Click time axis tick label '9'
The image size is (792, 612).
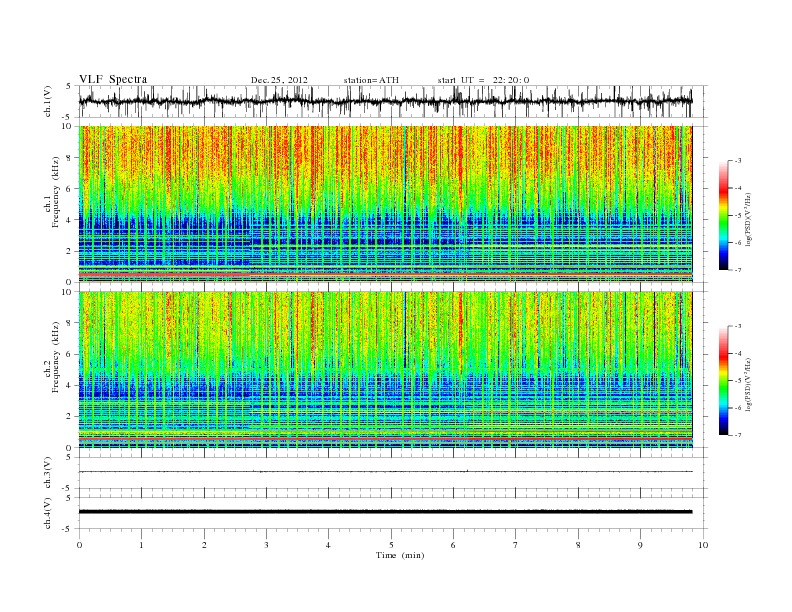click(640, 545)
